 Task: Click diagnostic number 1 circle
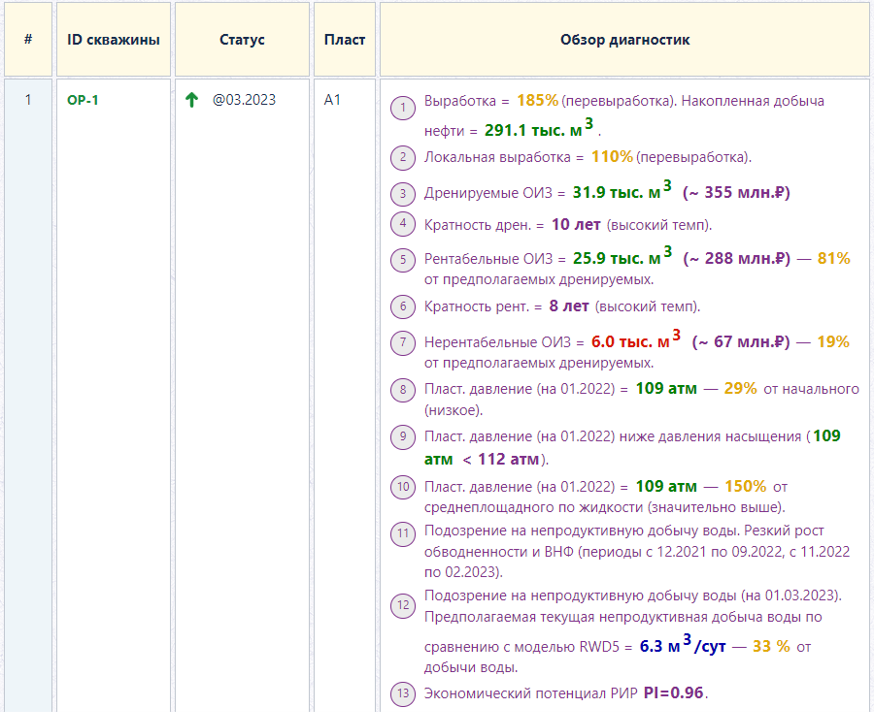[402, 108]
